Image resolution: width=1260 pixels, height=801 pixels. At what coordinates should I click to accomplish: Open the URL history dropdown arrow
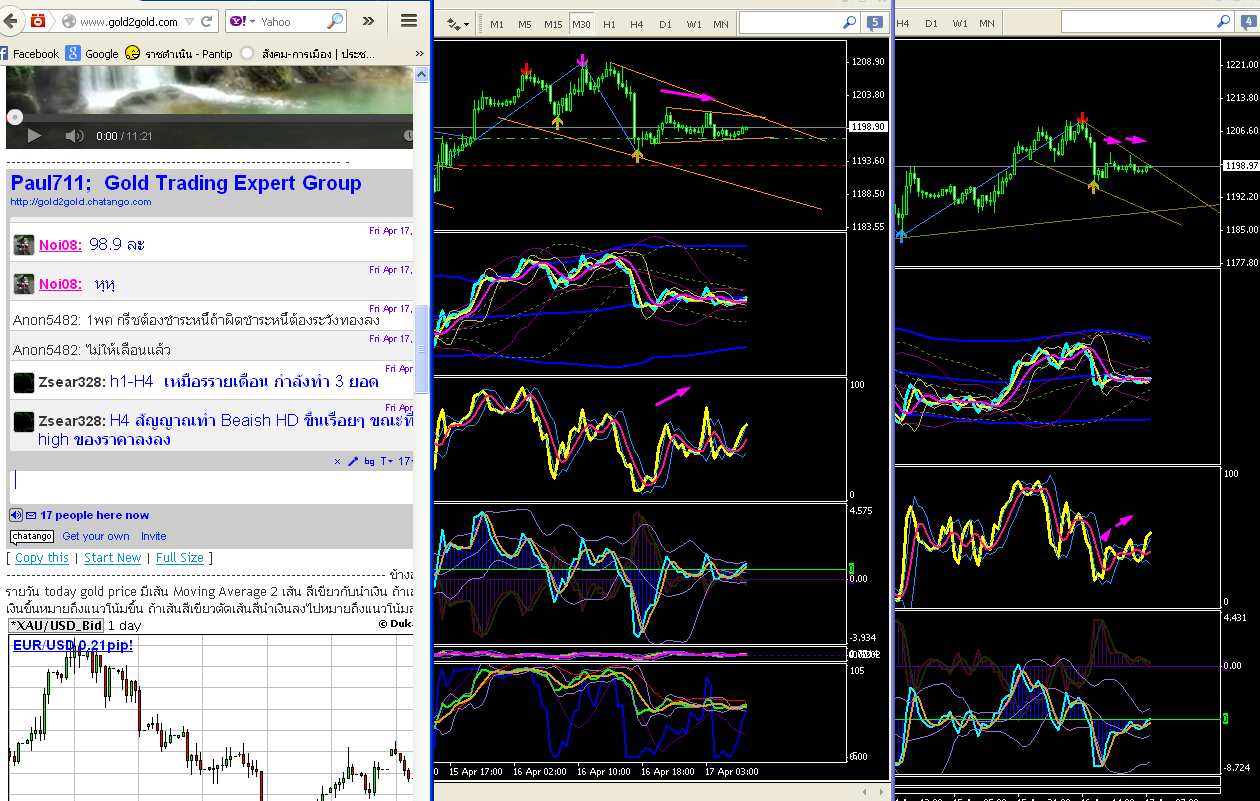(x=190, y=21)
